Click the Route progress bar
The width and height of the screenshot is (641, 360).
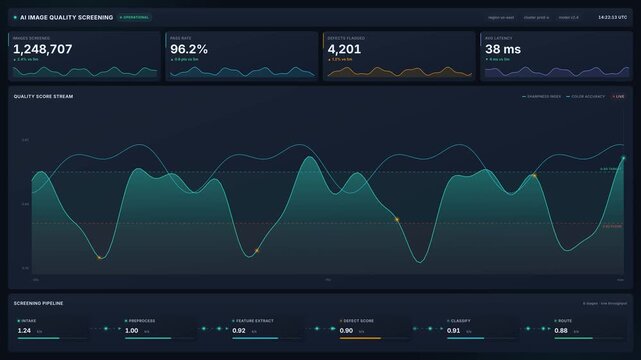pyautogui.click(x=589, y=338)
